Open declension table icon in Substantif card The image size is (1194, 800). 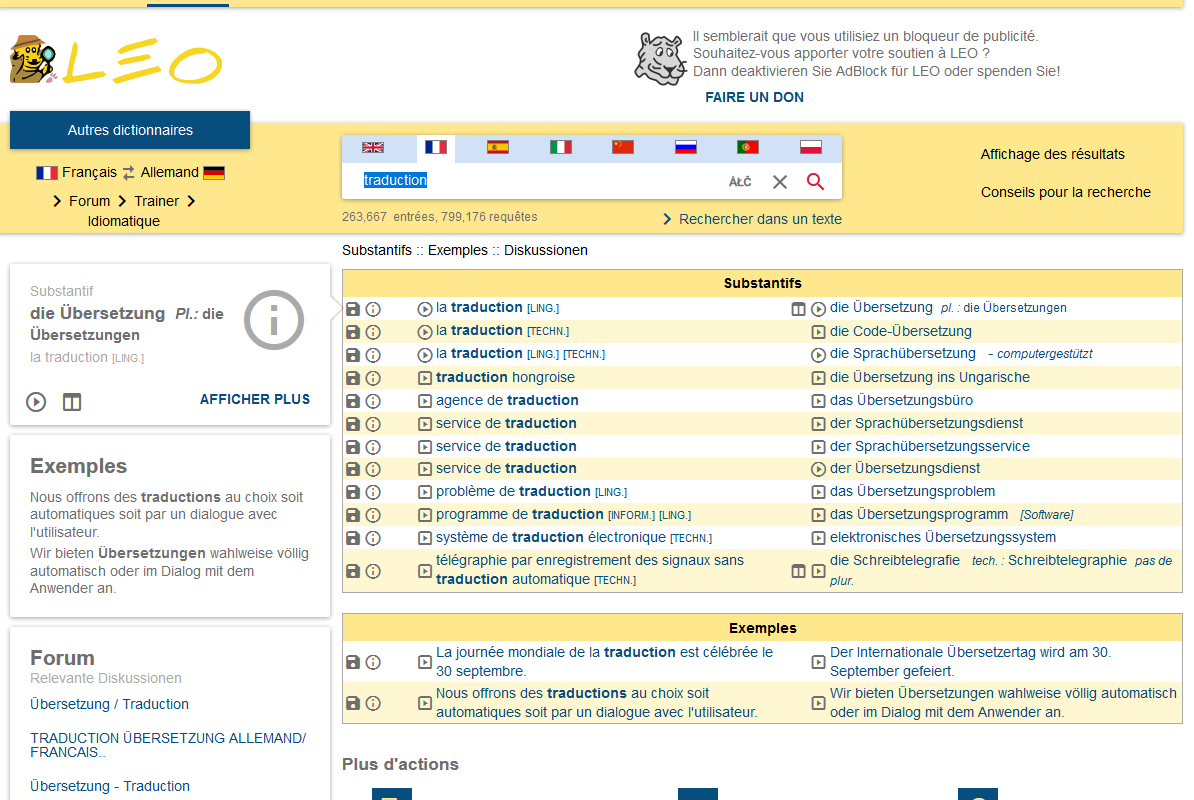click(72, 402)
